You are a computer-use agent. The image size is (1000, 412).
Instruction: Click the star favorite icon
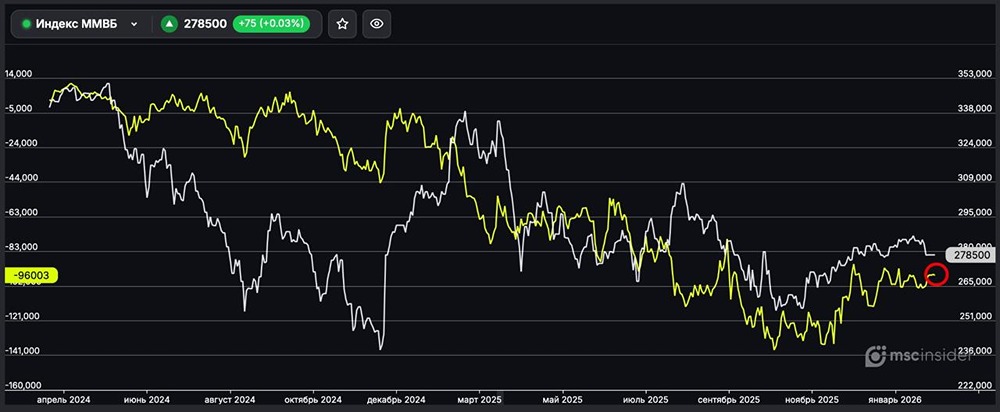[342, 24]
